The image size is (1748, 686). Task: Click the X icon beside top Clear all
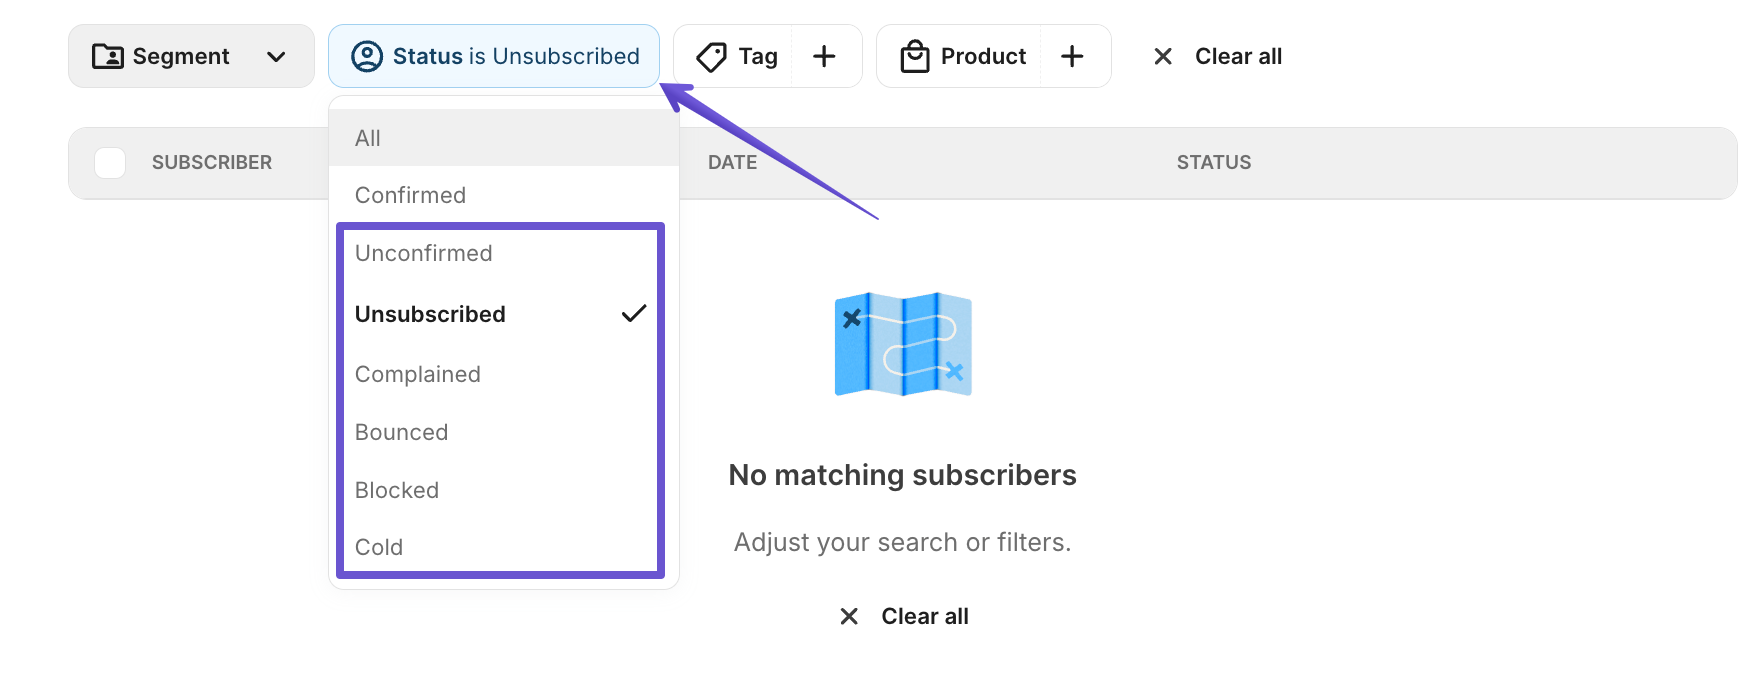pos(1163,56)
